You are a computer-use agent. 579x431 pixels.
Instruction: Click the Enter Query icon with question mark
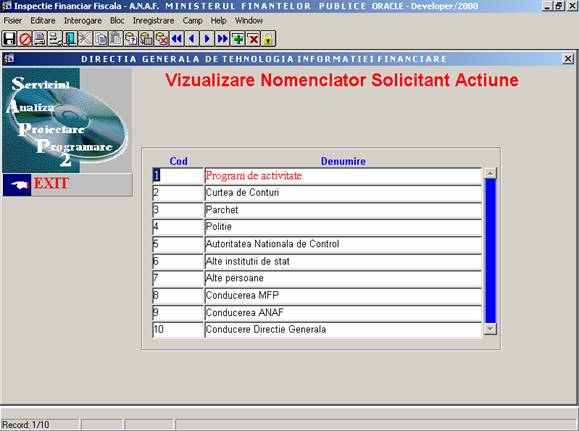(x=131, y=39)
